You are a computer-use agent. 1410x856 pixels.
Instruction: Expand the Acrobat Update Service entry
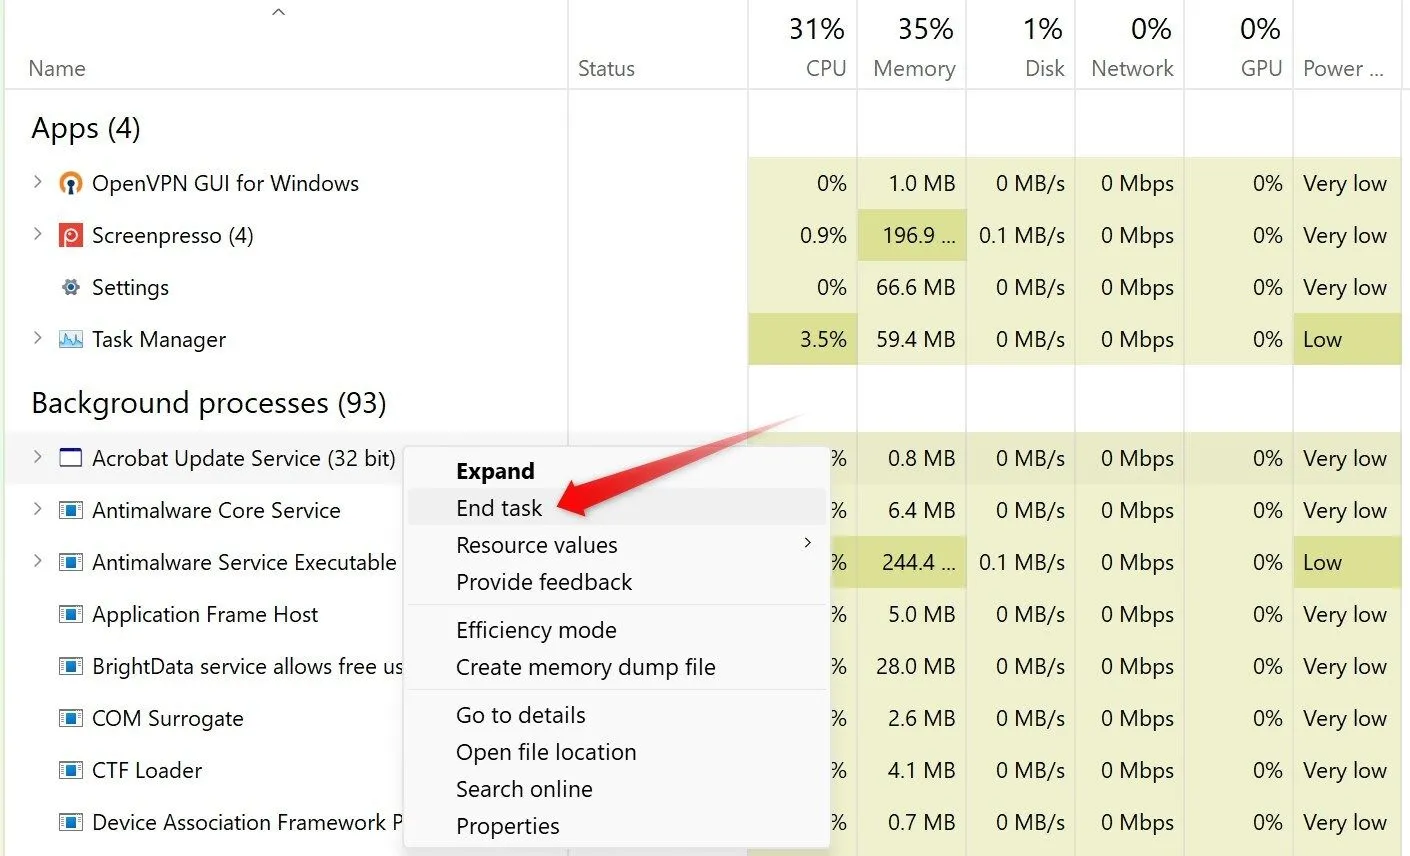[37, 458]
